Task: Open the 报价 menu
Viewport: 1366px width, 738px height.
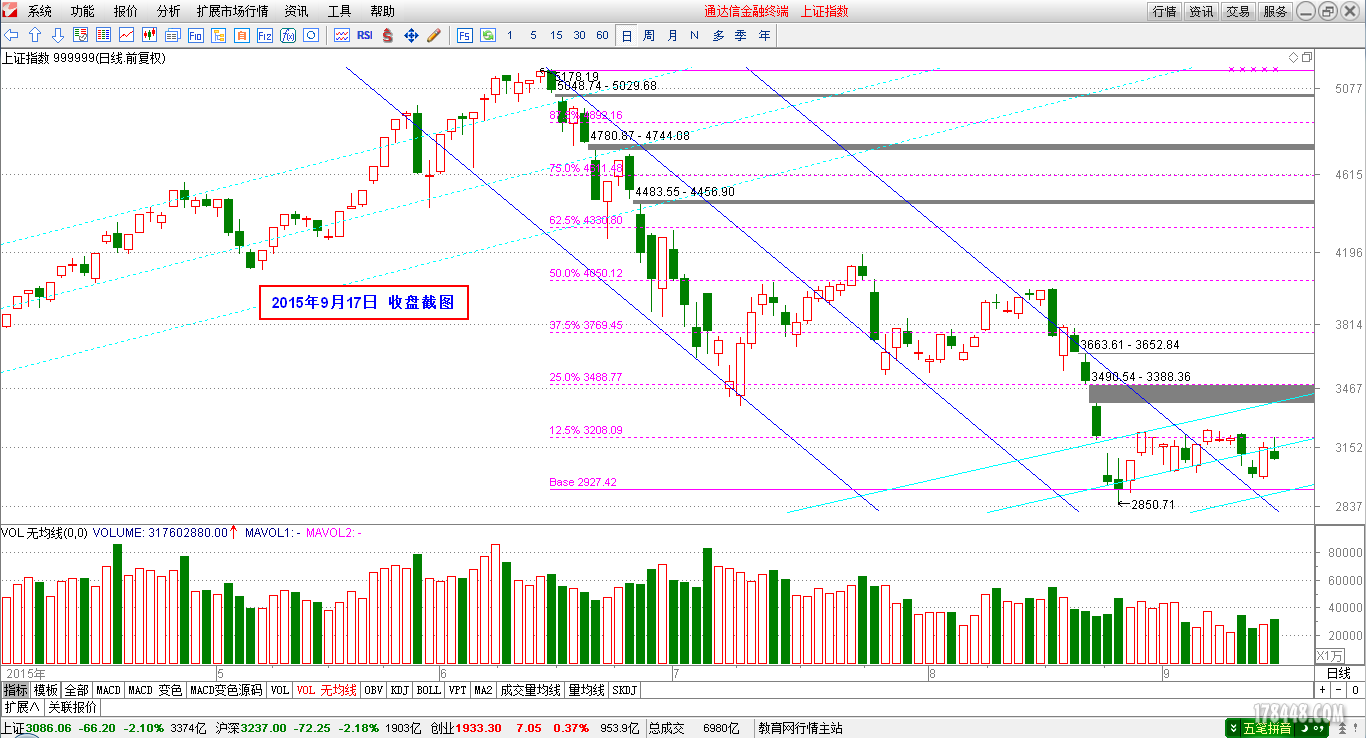Action: tap(126, 11)
